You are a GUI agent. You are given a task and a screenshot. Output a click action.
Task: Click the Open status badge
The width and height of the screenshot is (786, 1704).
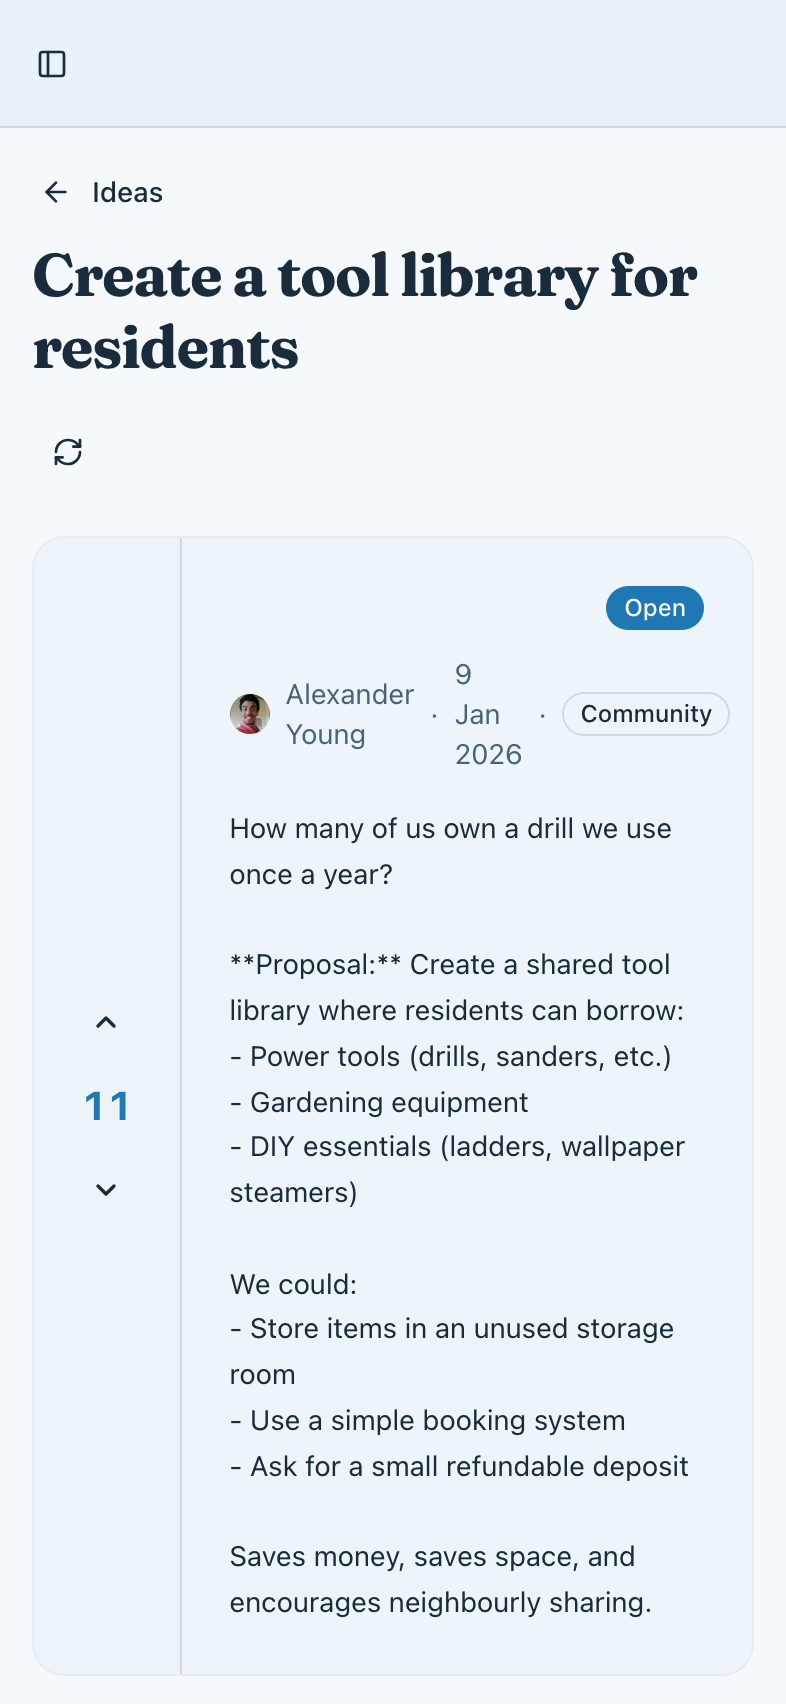click(x=654, y=607)
